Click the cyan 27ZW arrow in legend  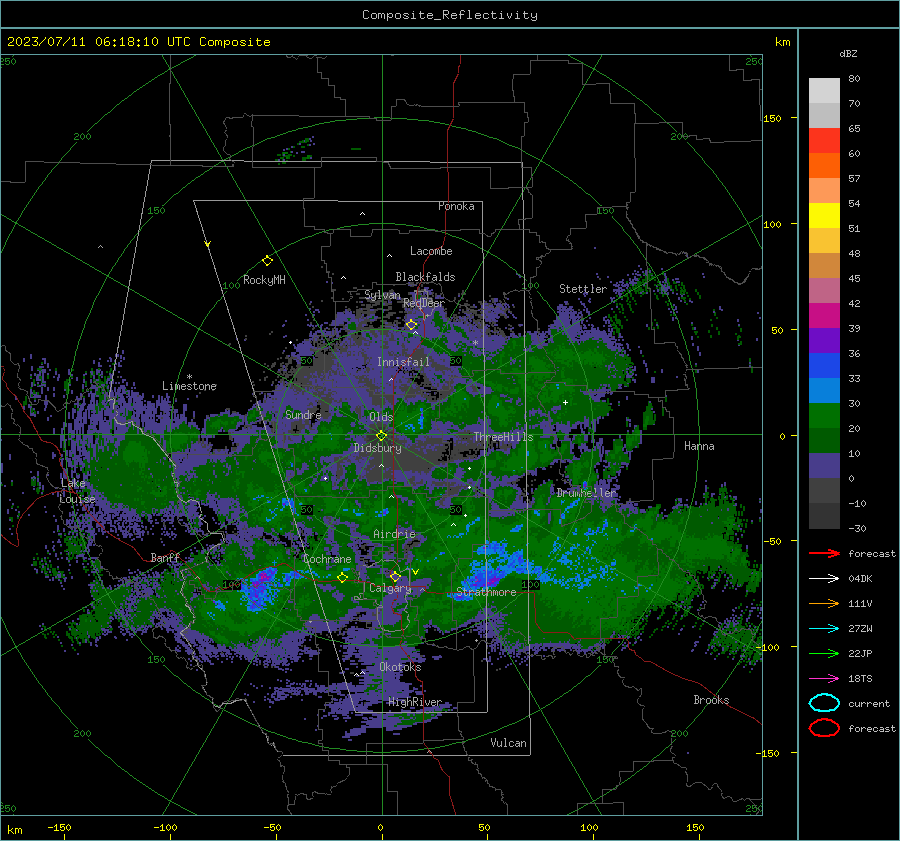[x=824, y=629]
